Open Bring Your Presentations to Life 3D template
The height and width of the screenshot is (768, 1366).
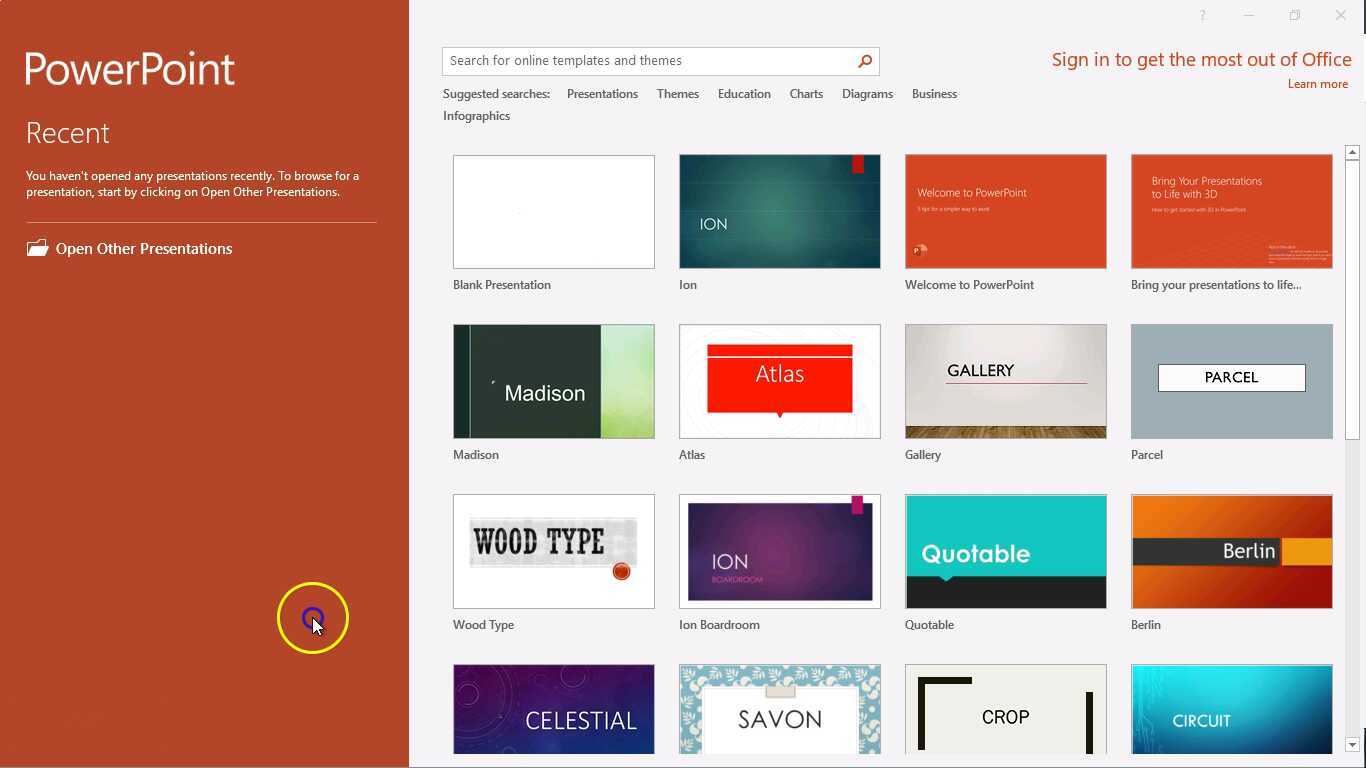point(1232,211)
